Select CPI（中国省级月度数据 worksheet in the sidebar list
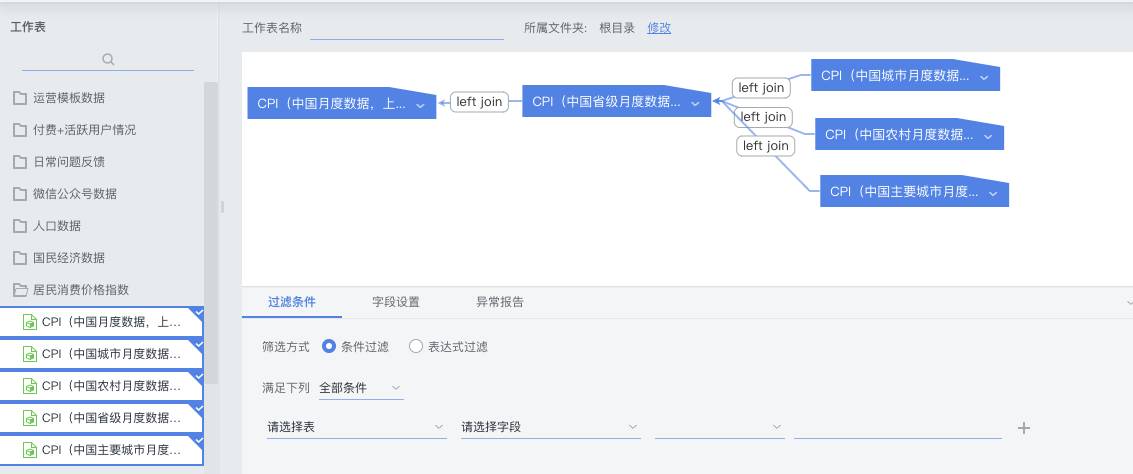The image size is (1133, 474). (x=102, y=418)
